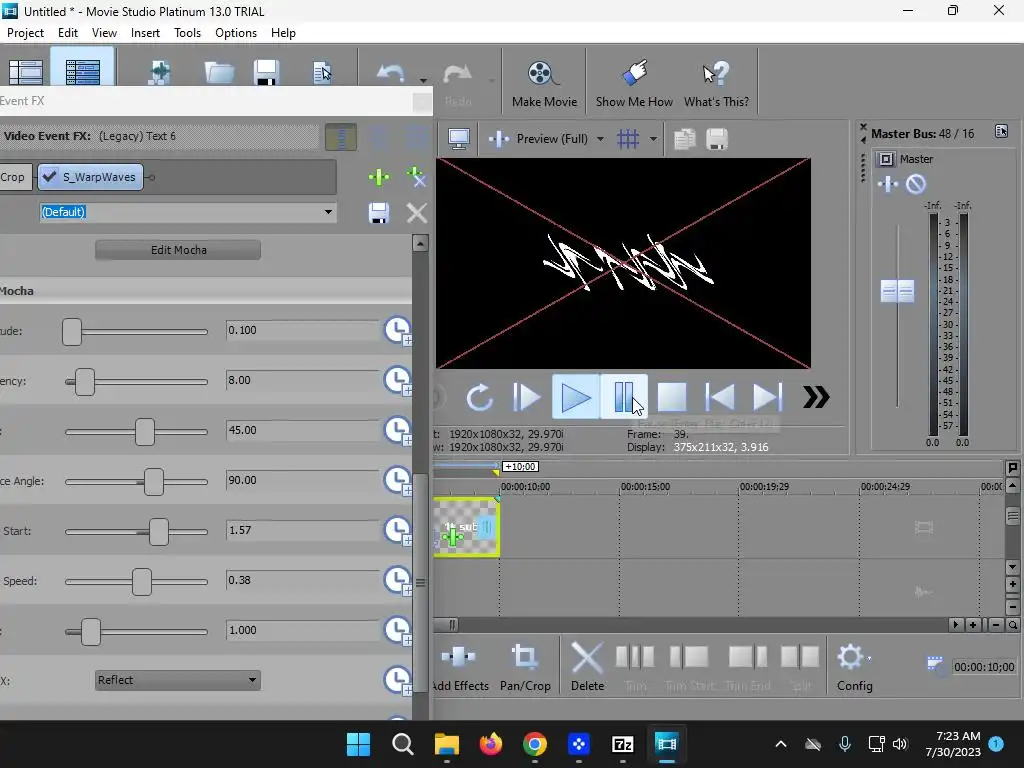Image resolution: width=1024 pixels, height=768 pixels.
Task: Open the Project menu
Action: 25,33
